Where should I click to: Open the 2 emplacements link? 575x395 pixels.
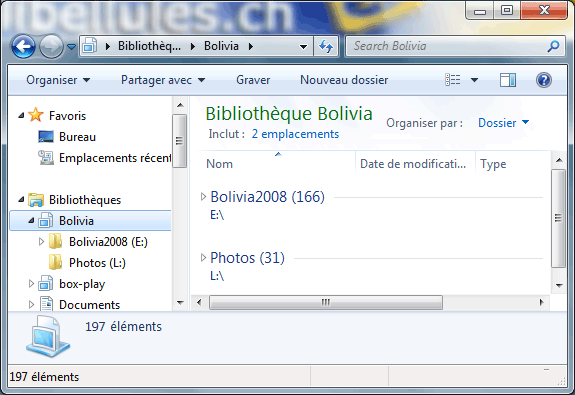point(295,134)
